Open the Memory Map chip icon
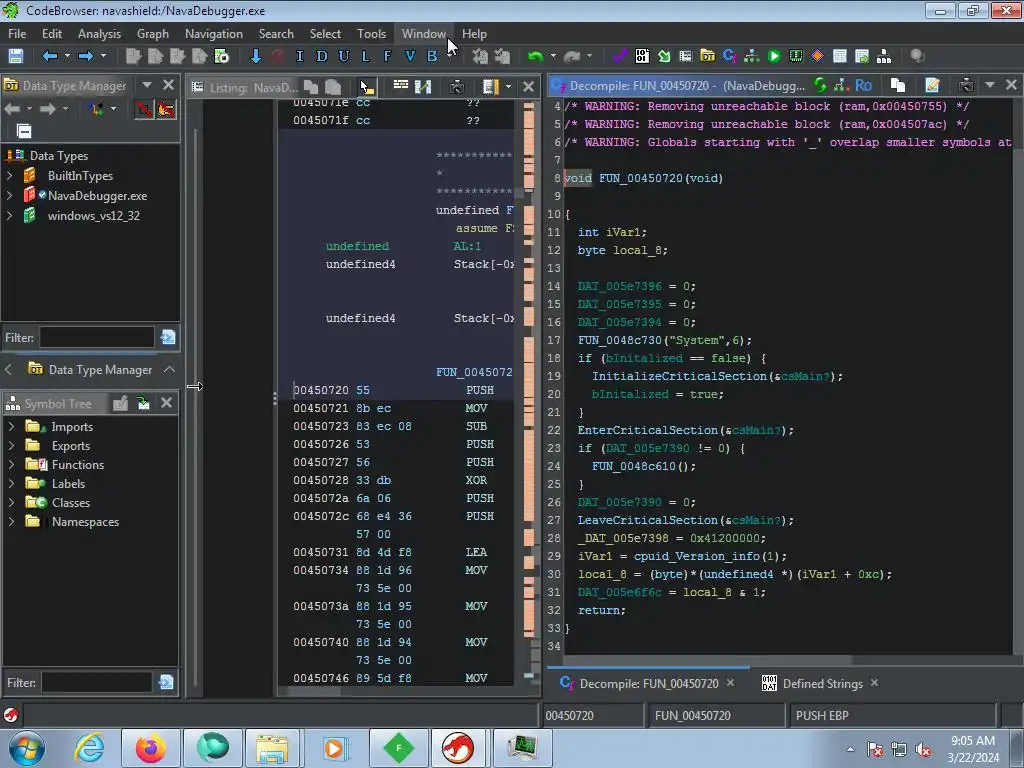The width and height of the screenshot is (1024, 768). (795, 56)
